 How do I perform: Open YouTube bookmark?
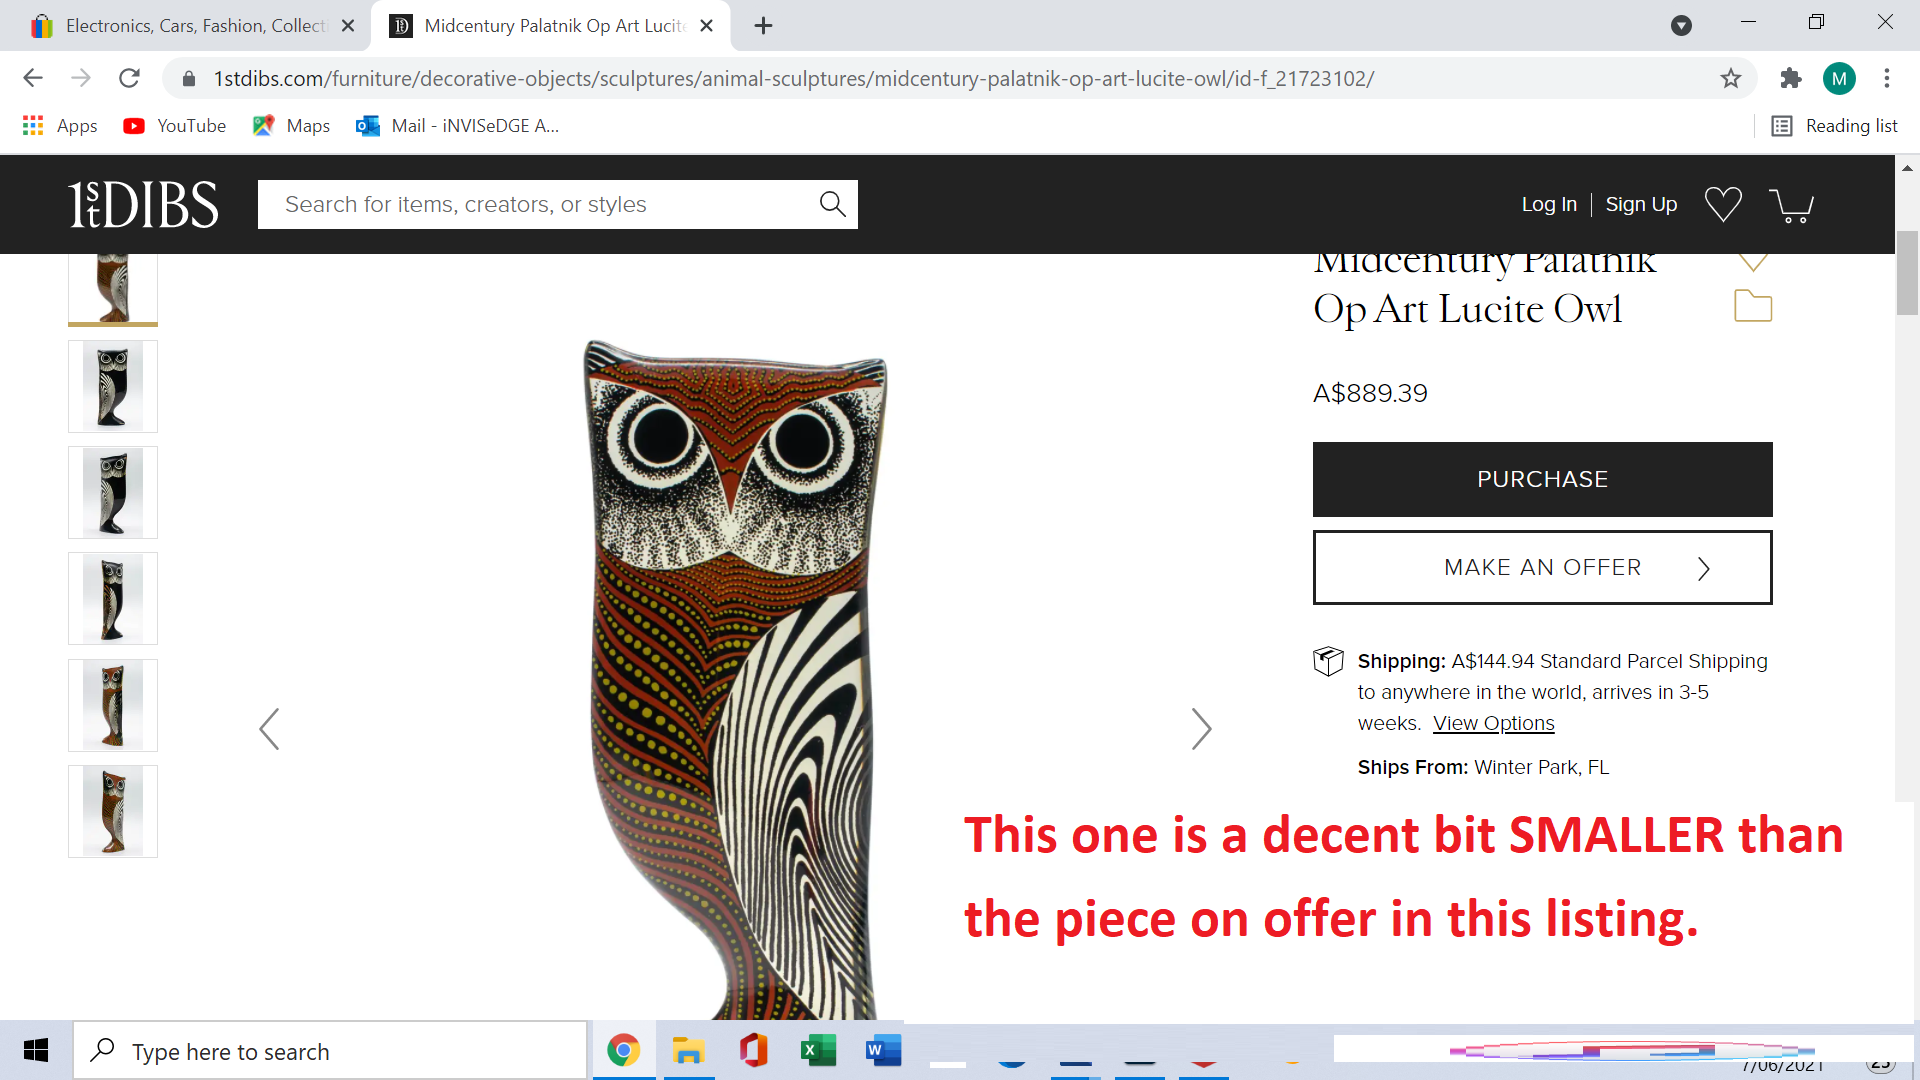174,126
